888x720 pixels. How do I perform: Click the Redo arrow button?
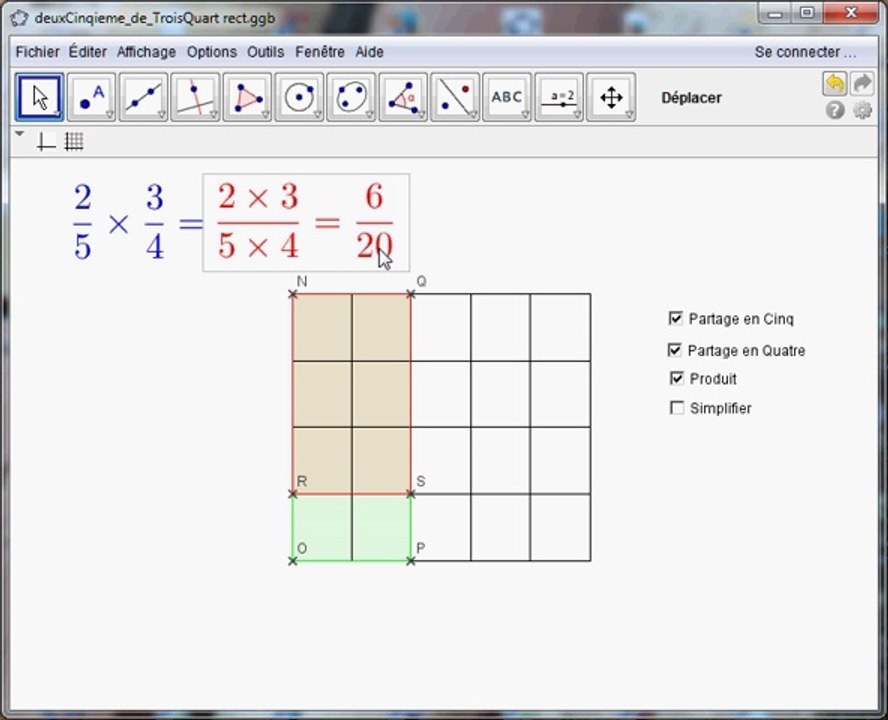coord(862,84)
